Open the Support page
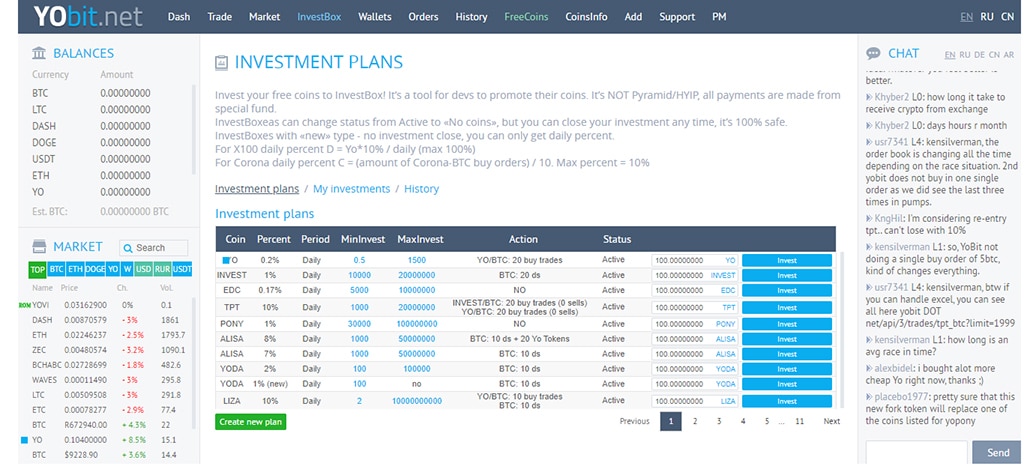The image size is (1024, 466). point(677,17)
